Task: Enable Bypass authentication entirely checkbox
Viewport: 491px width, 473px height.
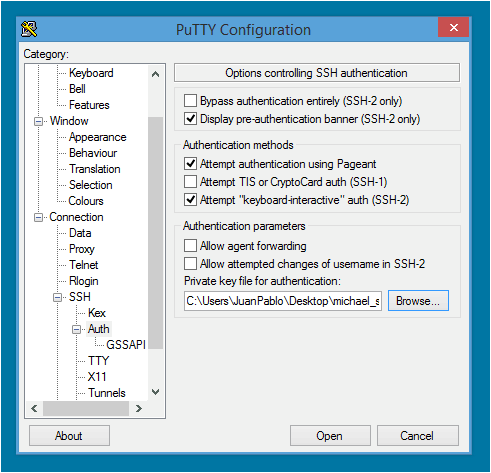Action: click(x=190, y=101)
